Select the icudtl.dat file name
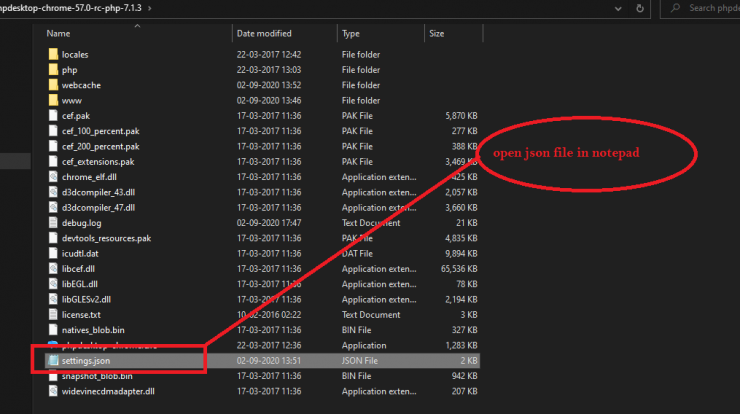 click(80, 253)
